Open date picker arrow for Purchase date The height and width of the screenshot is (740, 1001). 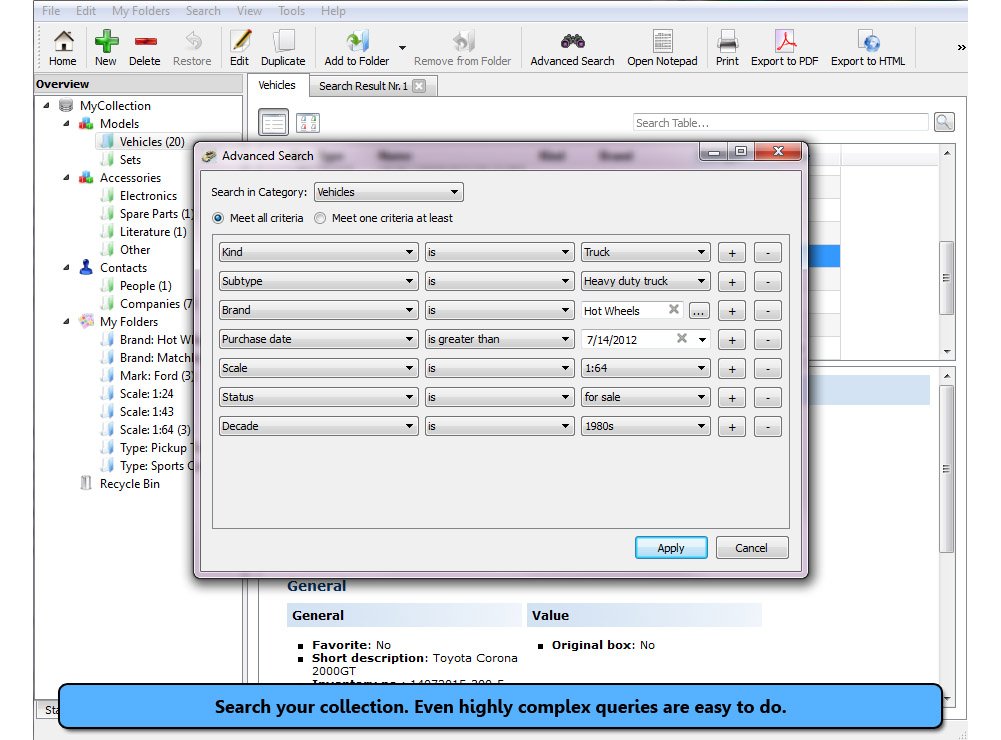702,339
